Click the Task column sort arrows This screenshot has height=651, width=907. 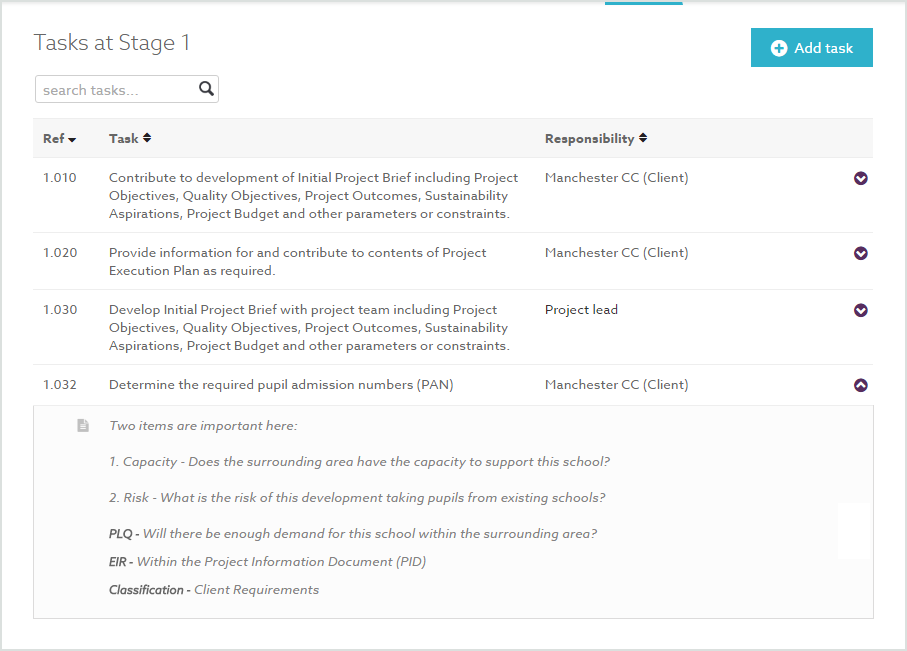pos(147,138)
